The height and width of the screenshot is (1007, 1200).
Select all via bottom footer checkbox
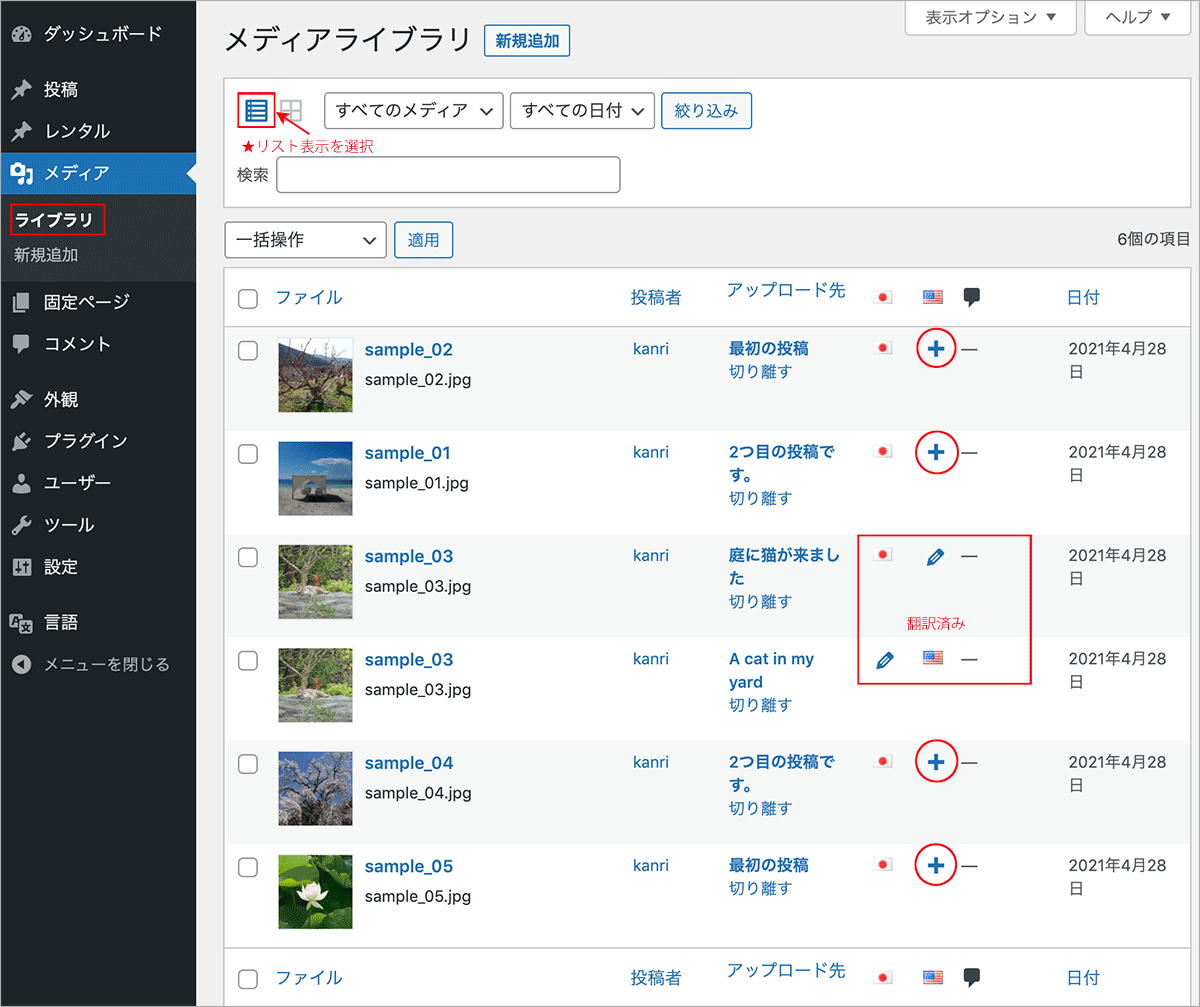[x=248, y=978]
